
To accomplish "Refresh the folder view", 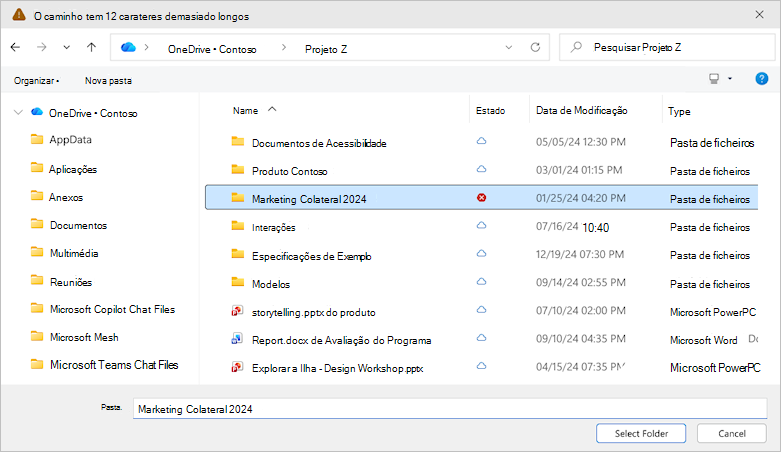I will (535, 47).
